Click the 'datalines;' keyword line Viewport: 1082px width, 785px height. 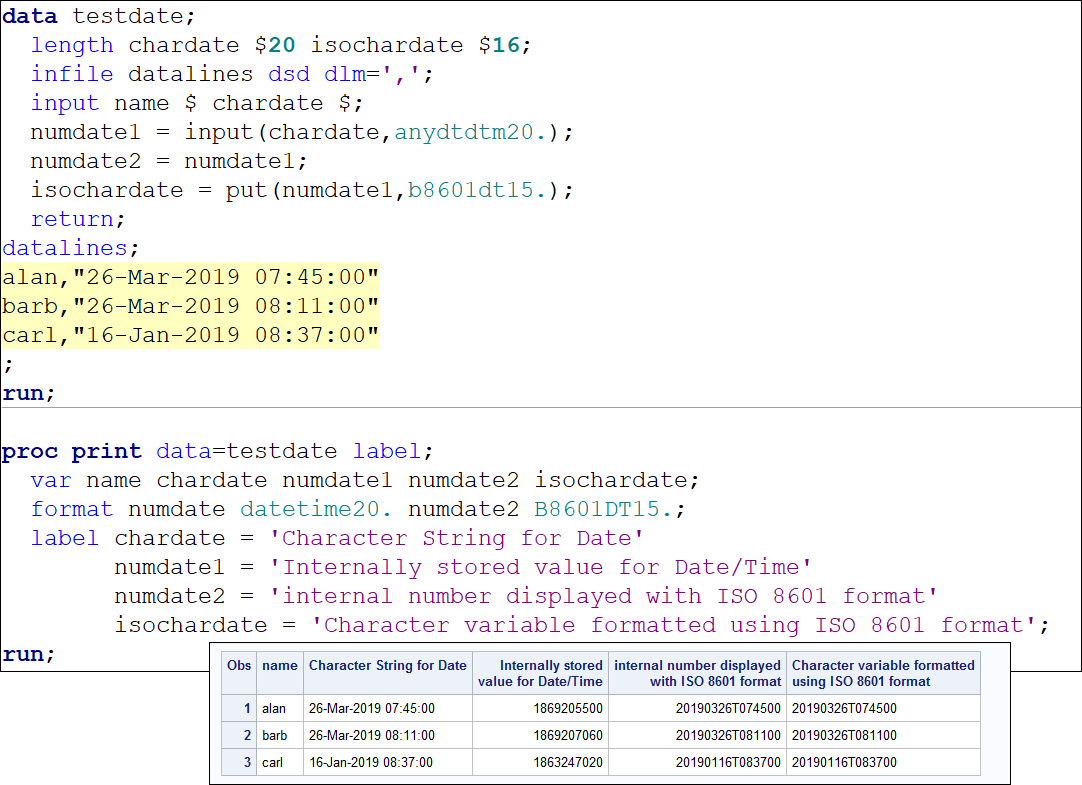[x=70, y=248]
